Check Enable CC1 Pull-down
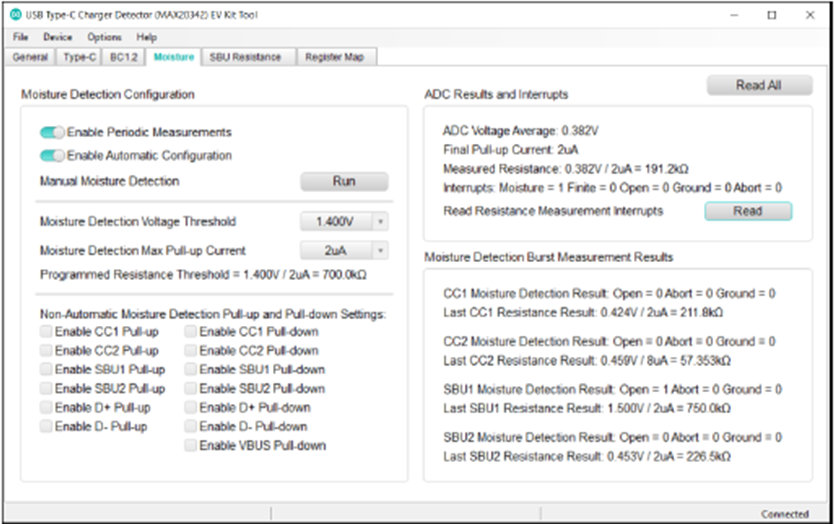834x524 pixels. 190,332
